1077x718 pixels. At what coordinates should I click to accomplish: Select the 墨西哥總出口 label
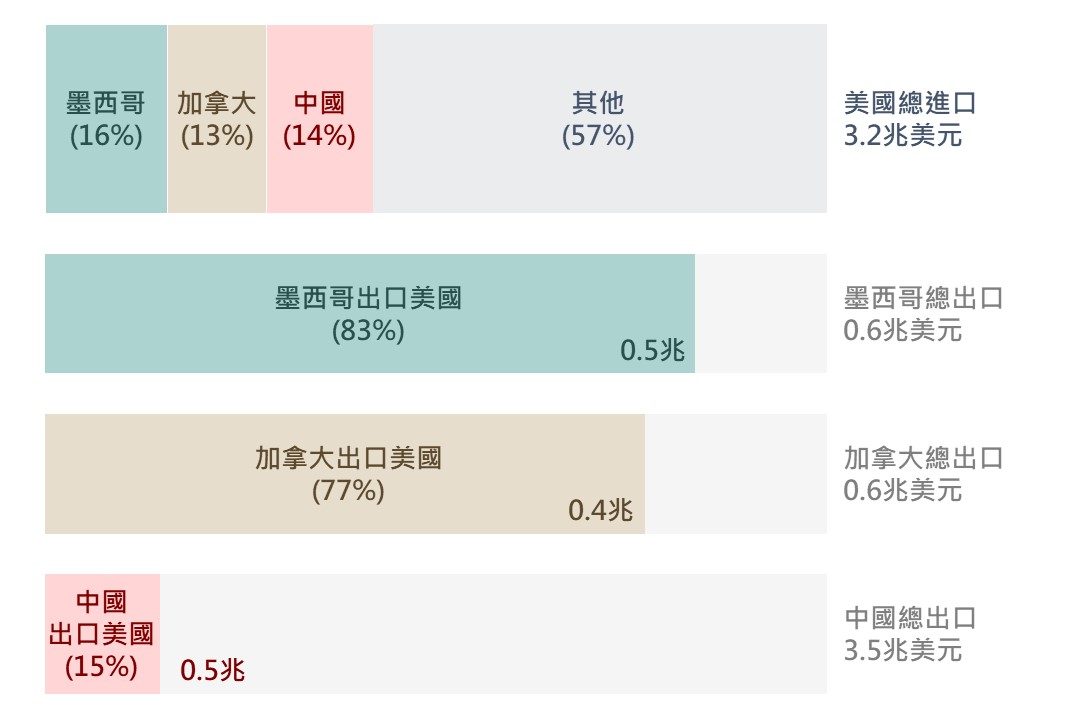pyautogui.click(x=923, y=298)
